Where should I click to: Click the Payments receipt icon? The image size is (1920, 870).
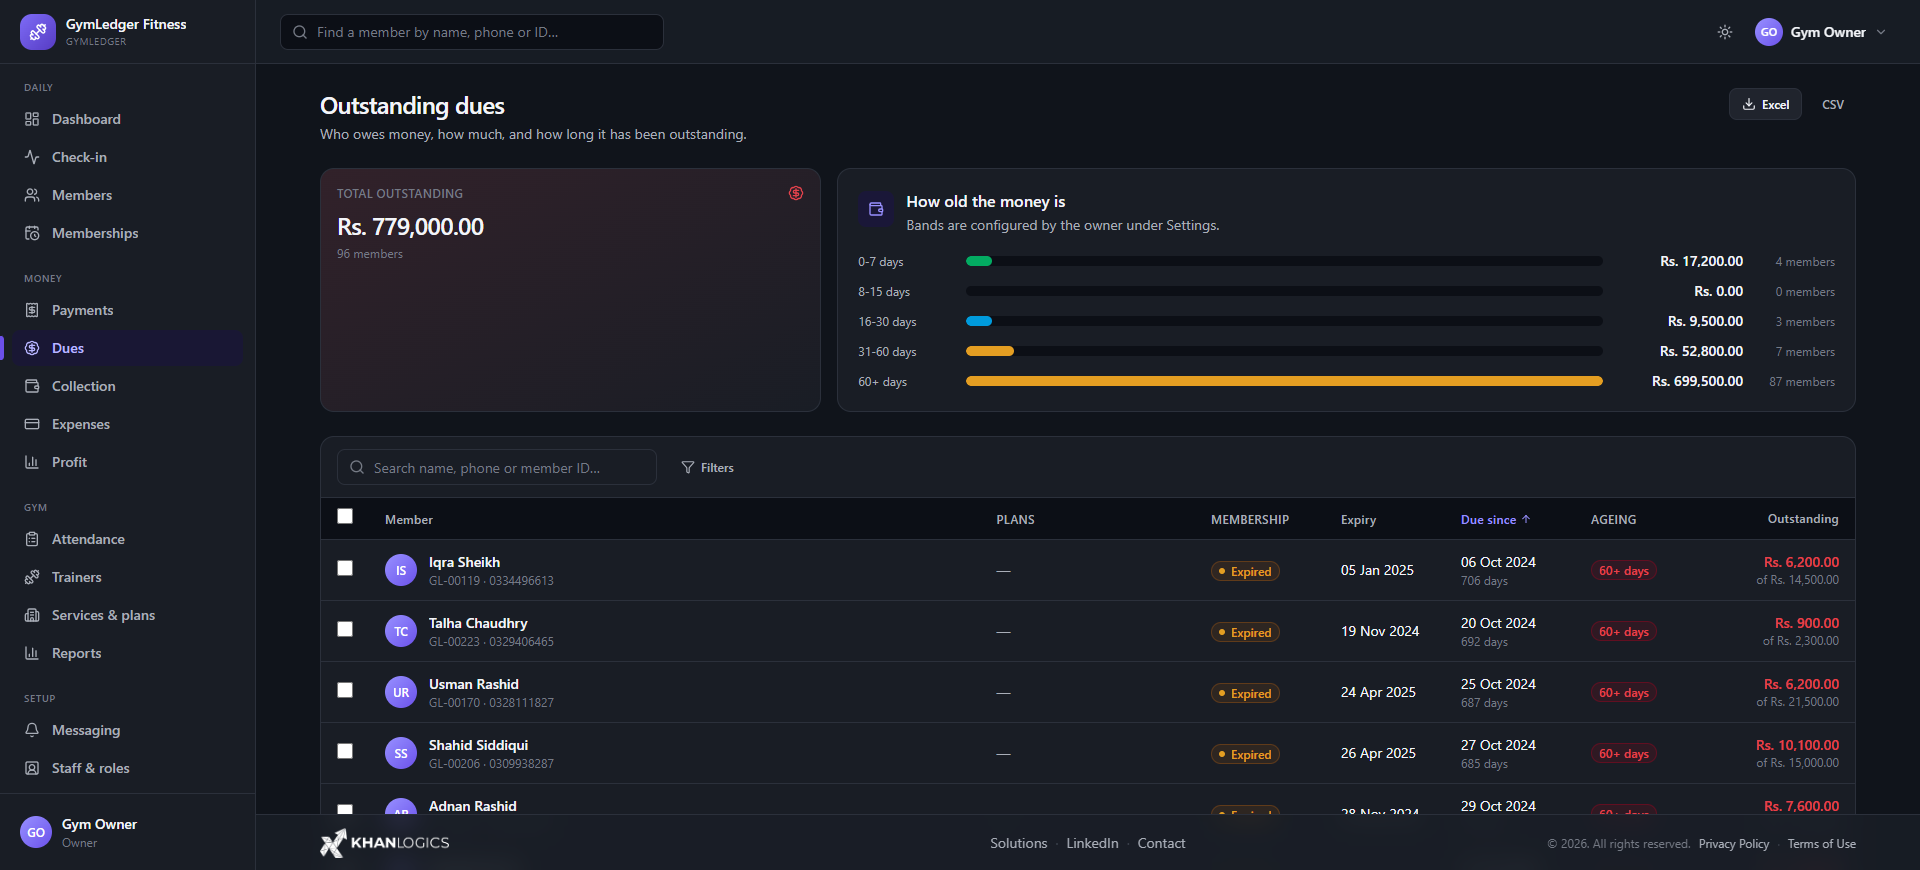(x=32, y=310)
